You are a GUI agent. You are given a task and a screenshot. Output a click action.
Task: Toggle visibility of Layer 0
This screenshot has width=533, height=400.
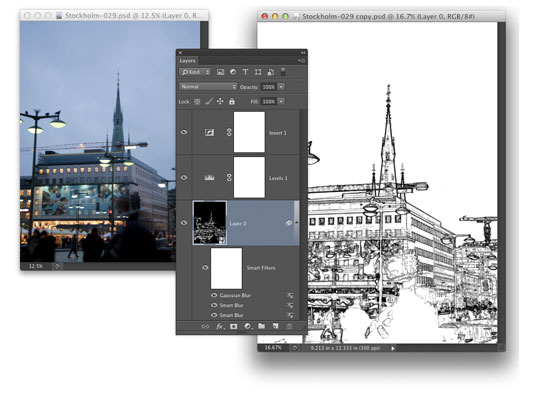[x=184, y=223]
